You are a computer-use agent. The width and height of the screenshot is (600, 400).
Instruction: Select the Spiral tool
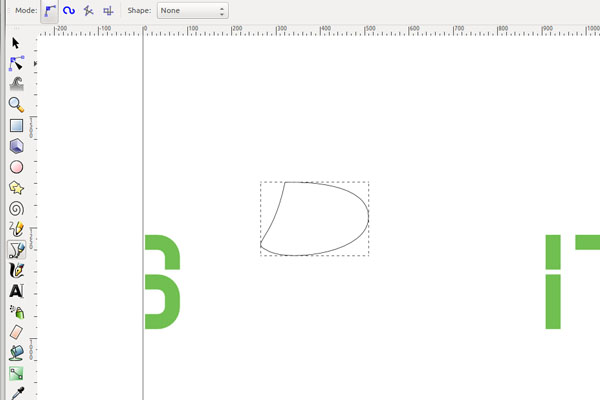tap(16, 209)
